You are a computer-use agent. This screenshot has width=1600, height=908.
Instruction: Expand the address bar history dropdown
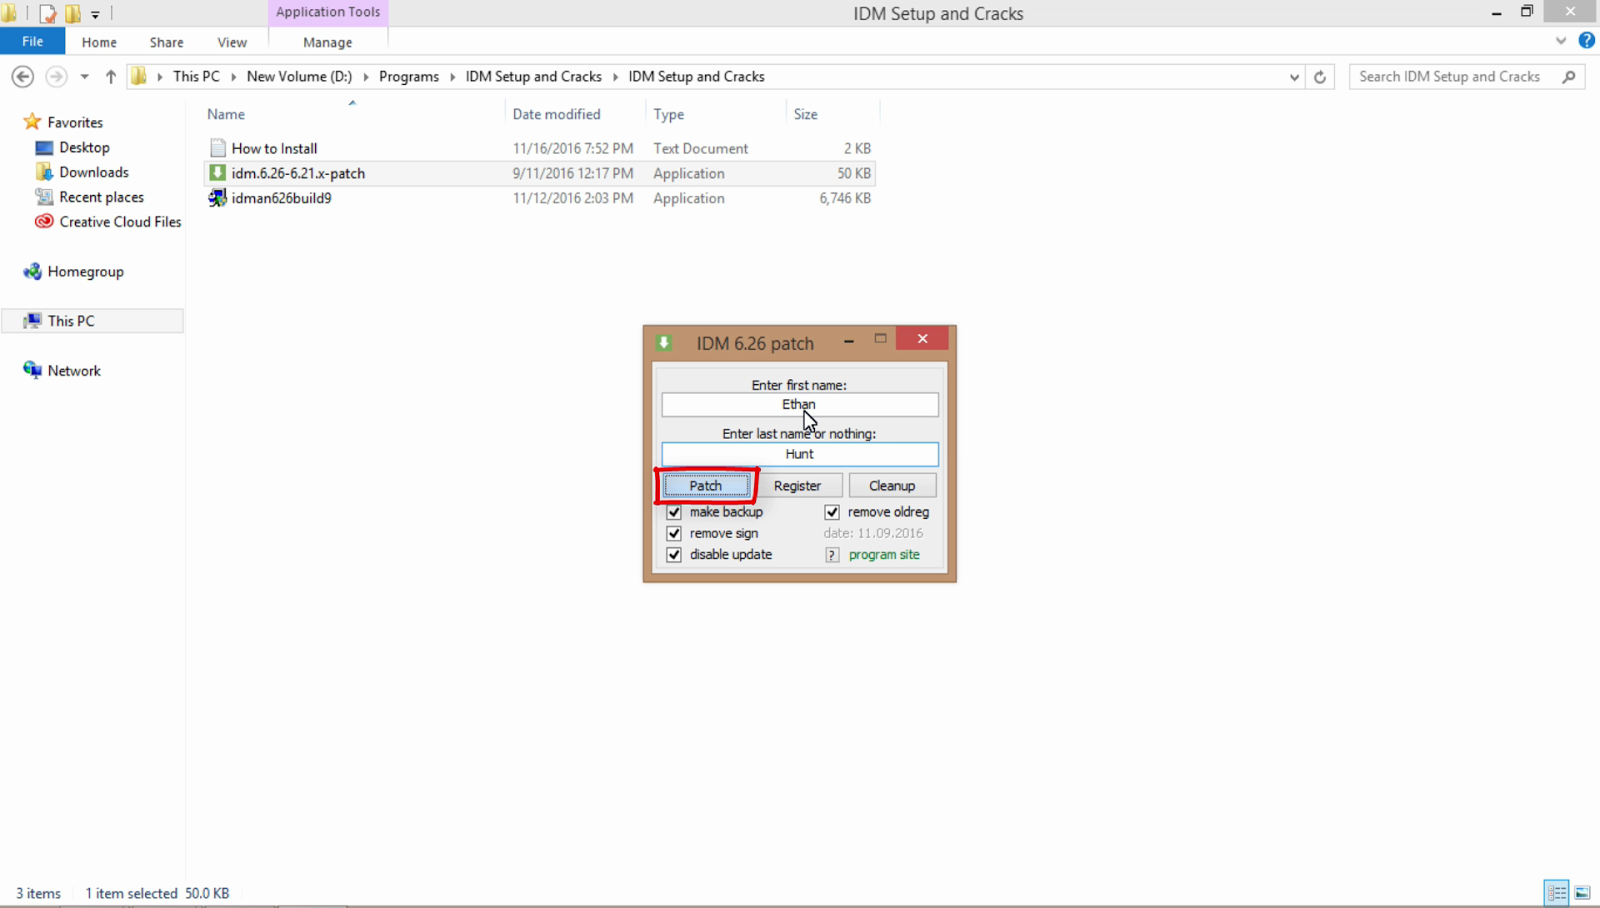(1294, 76)
